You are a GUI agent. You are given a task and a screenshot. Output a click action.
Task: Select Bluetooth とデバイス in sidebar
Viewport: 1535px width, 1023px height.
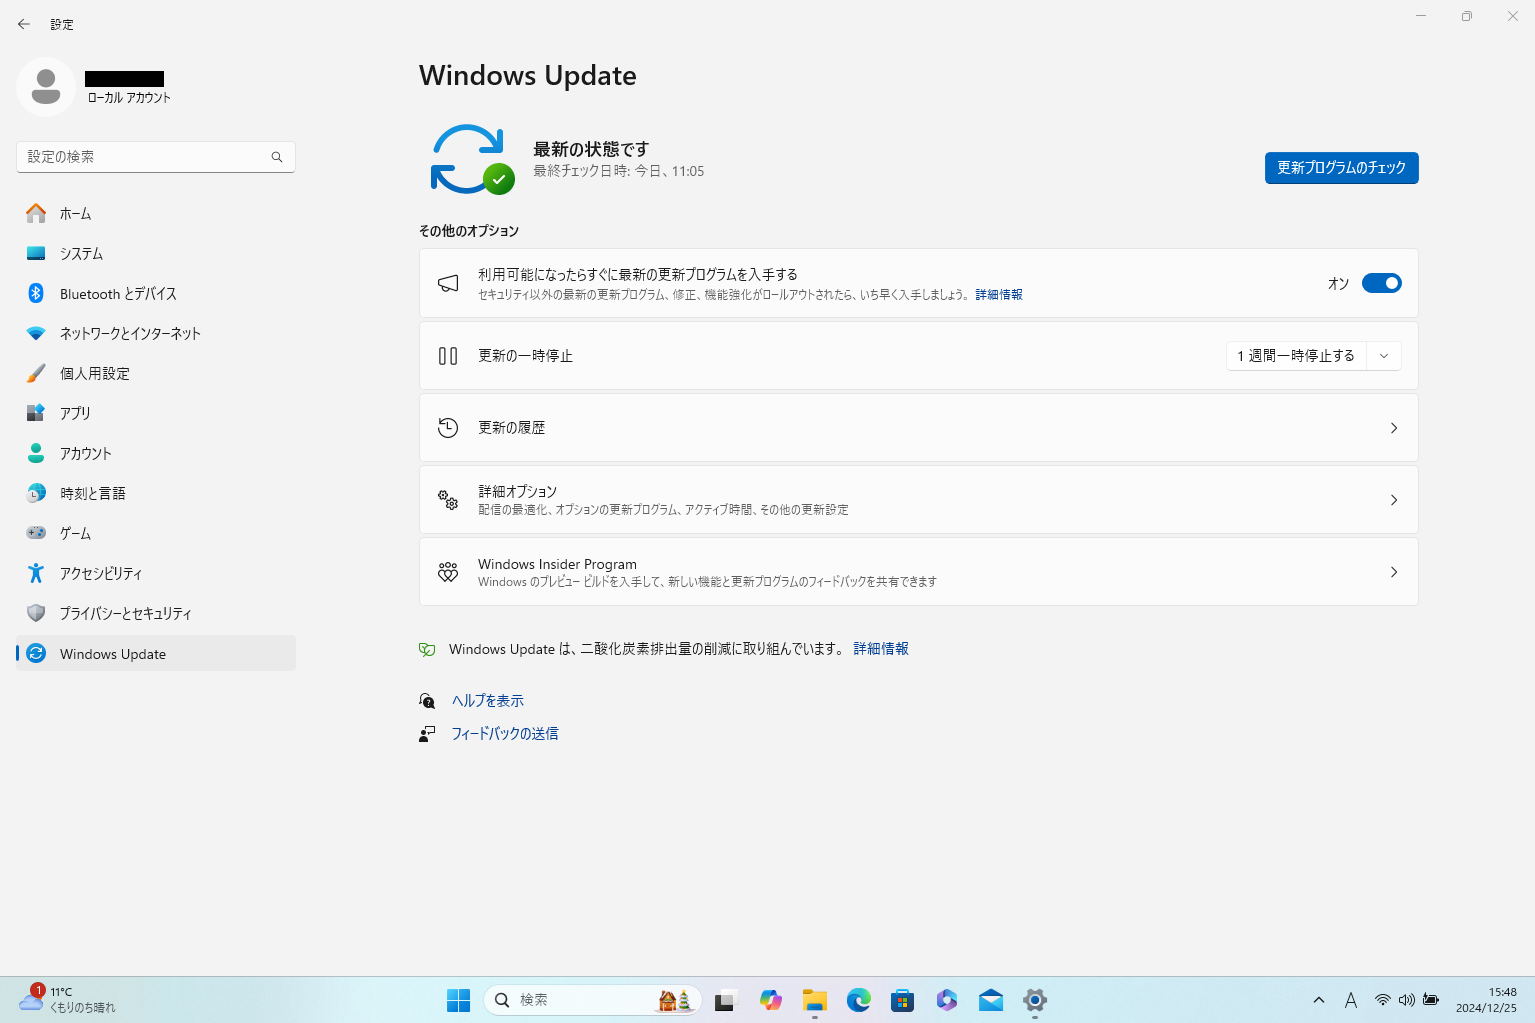118,294
